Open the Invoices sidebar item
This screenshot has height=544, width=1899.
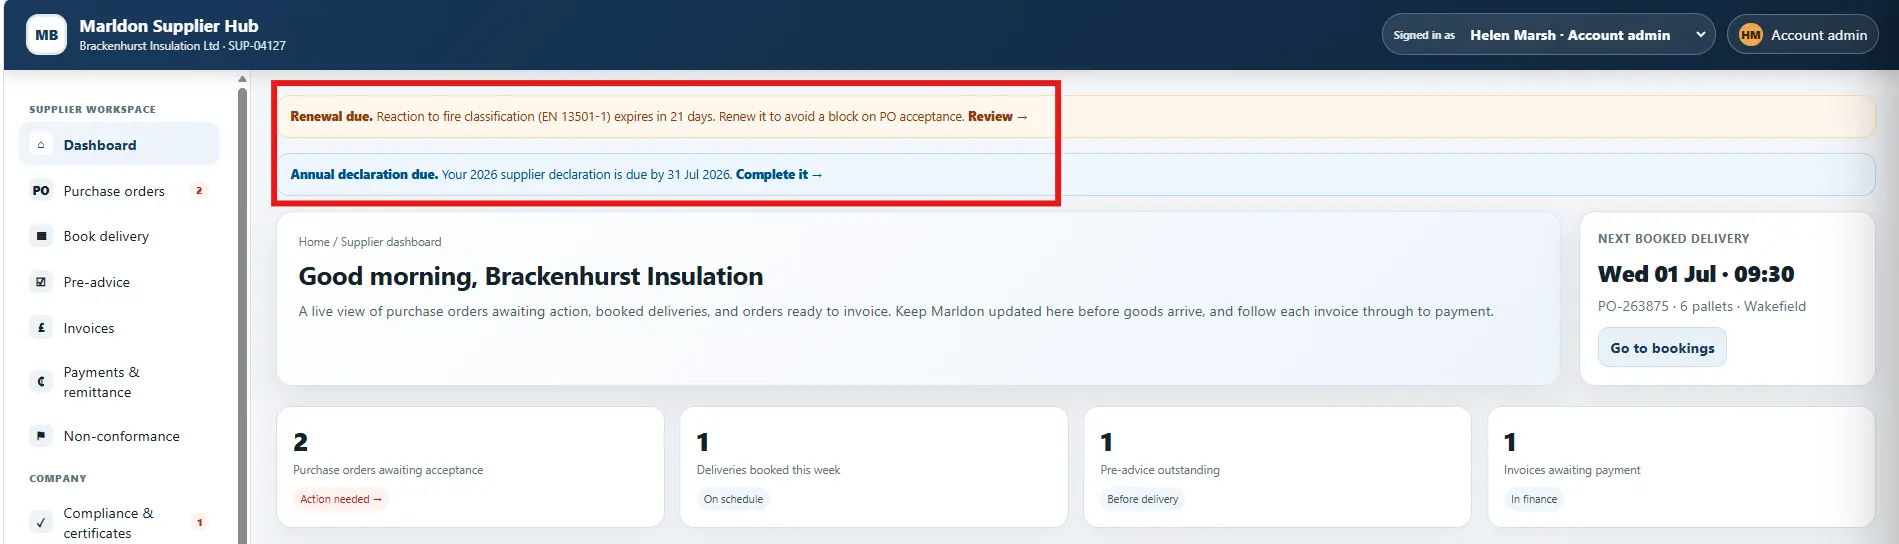pyautogui.click(x=119, y=328)
